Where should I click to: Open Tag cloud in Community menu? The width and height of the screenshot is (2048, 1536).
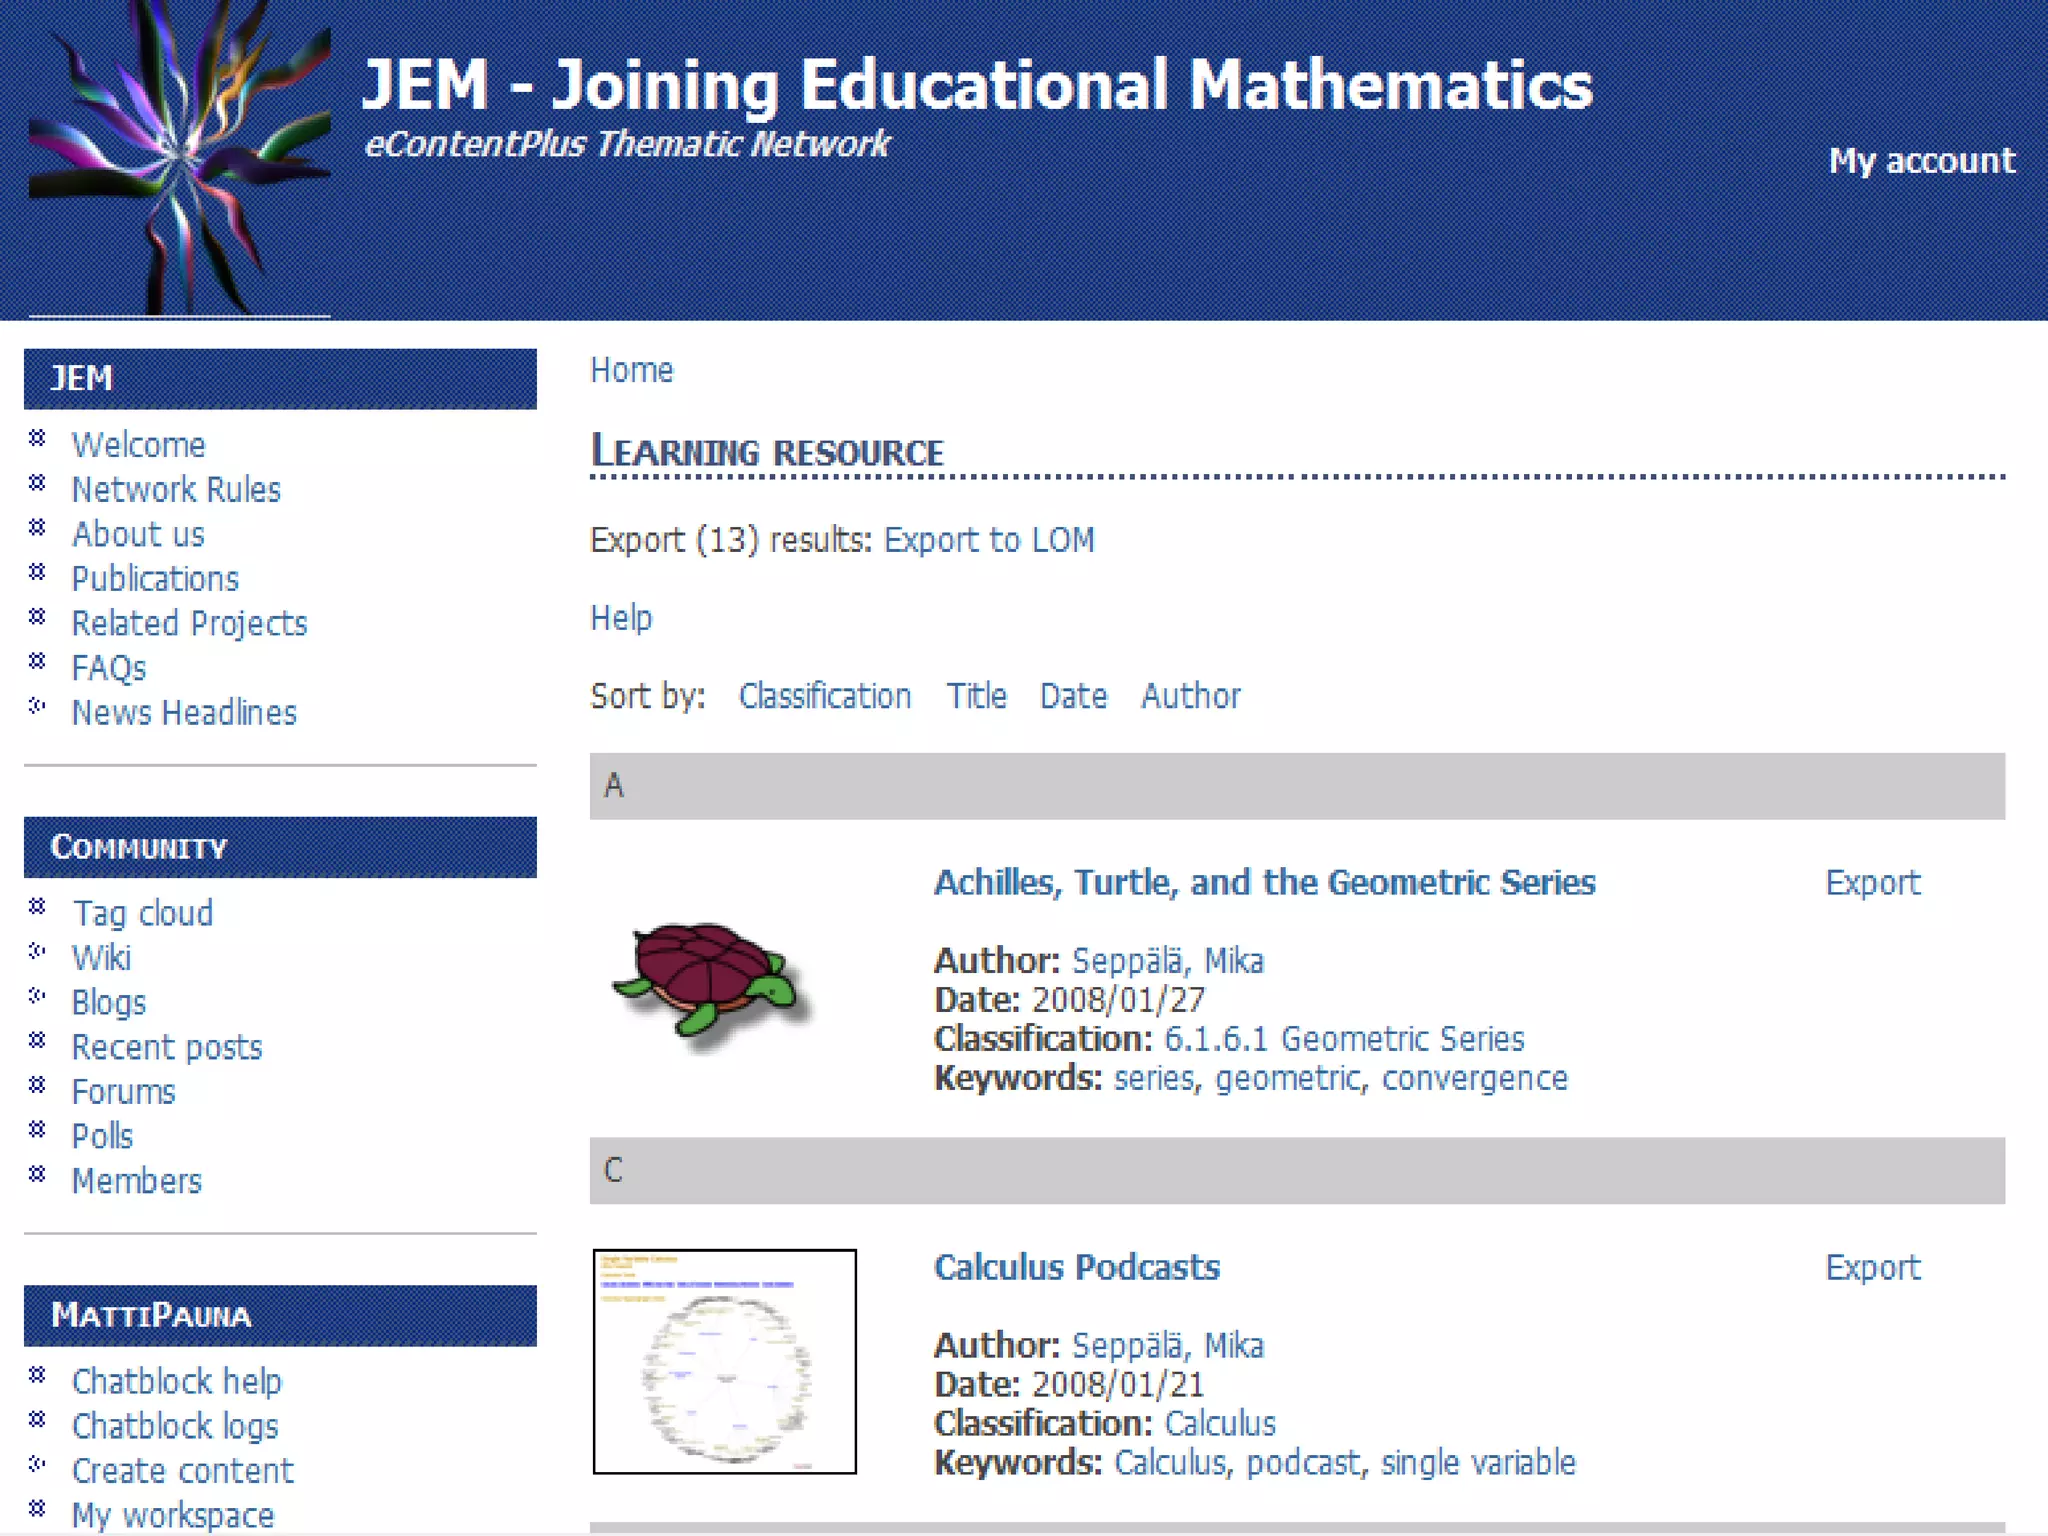pos(143,914)
